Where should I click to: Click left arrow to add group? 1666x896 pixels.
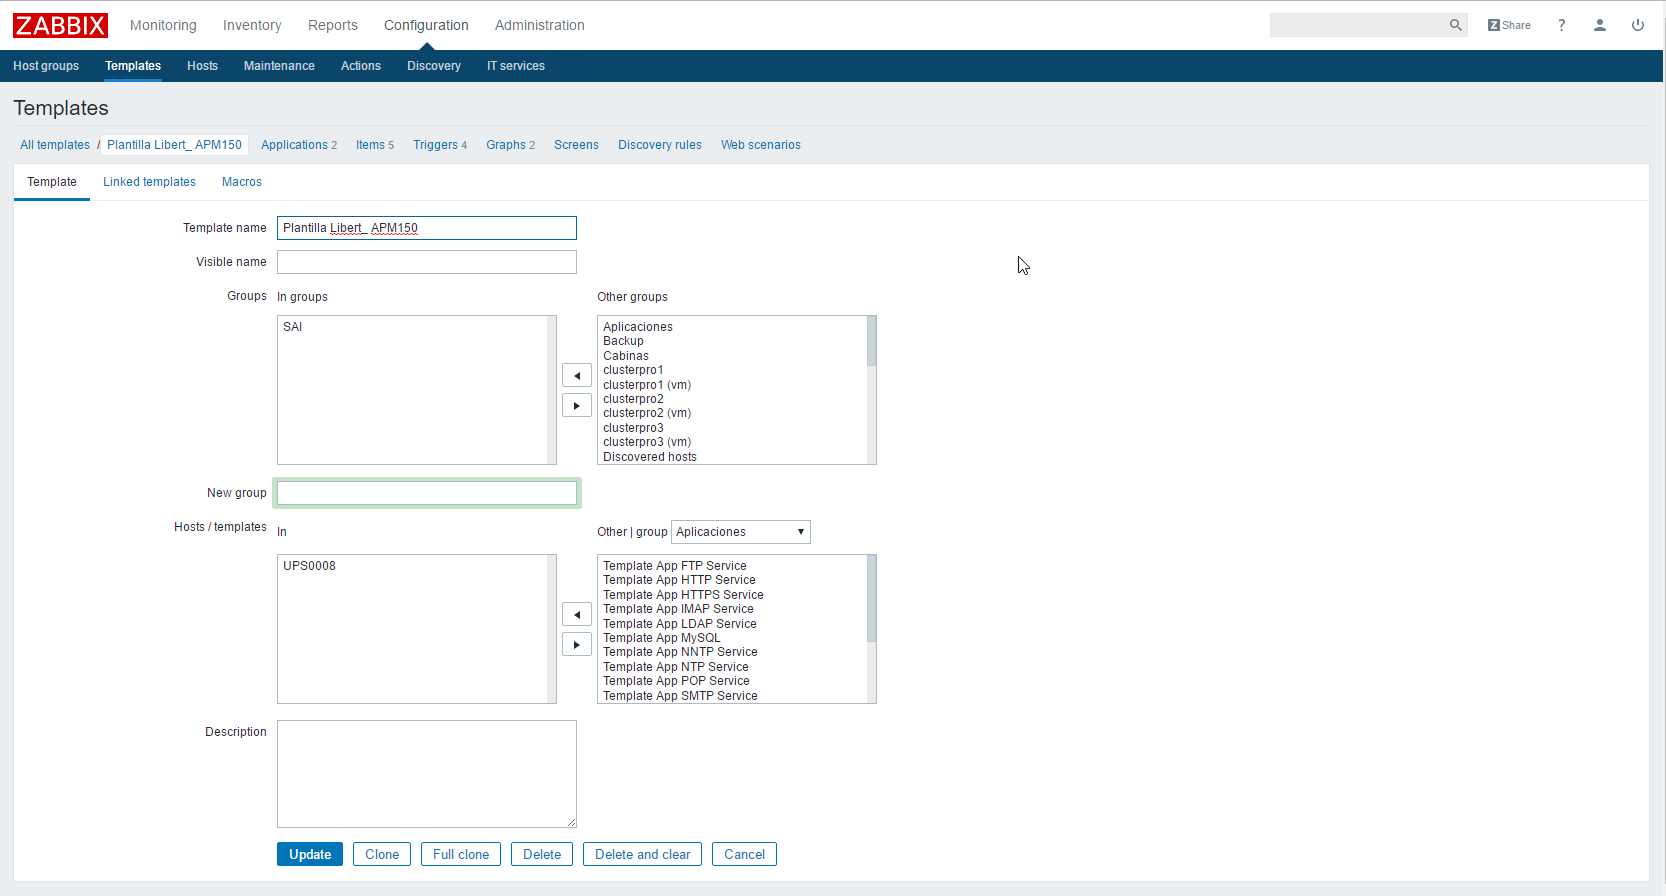pos(576,376)
